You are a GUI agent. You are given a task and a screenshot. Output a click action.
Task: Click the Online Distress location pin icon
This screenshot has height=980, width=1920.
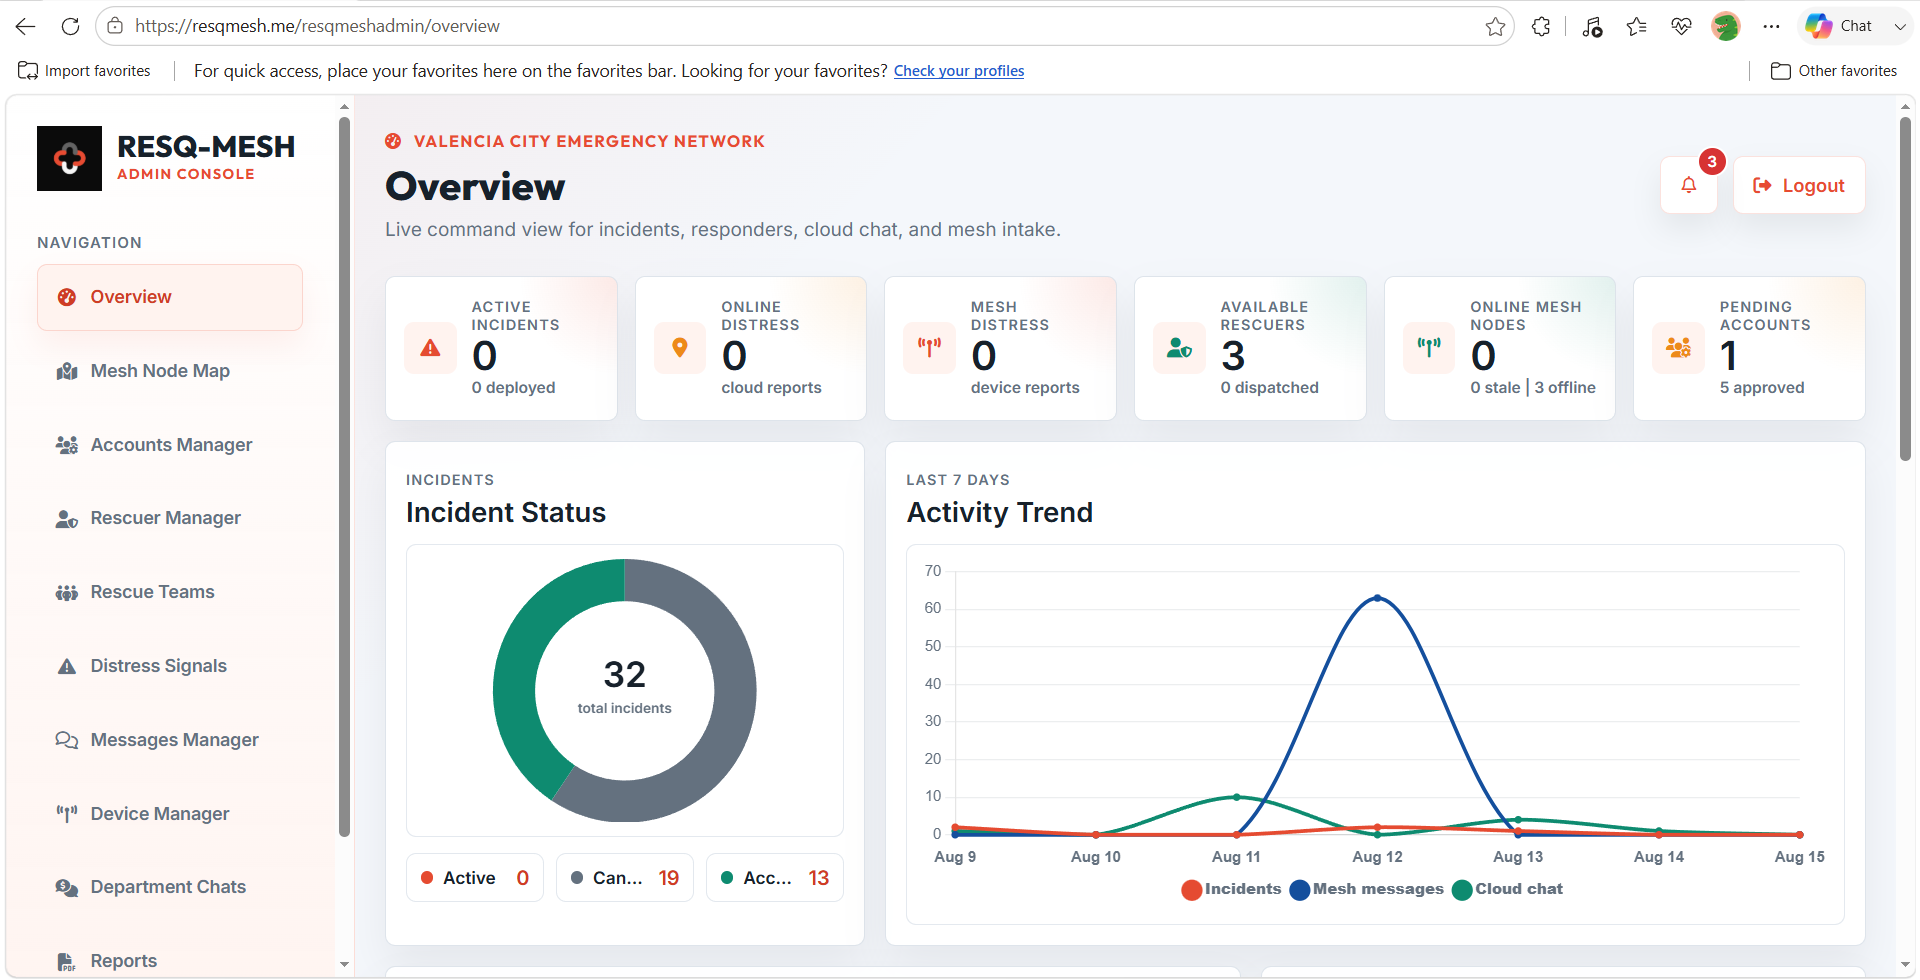pyautogui.click(x=680, y=348)
